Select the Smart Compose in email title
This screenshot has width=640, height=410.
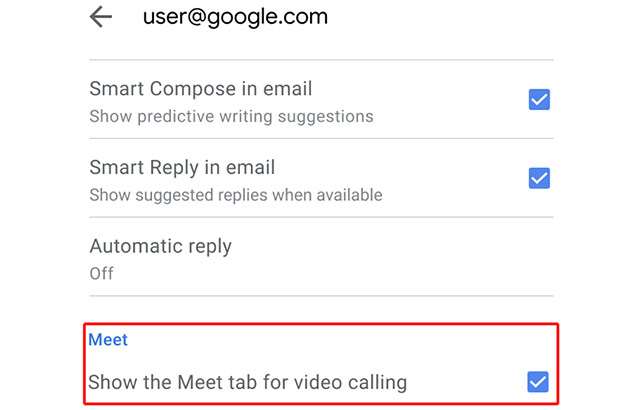pyautogui.click(x=200, y=89)
